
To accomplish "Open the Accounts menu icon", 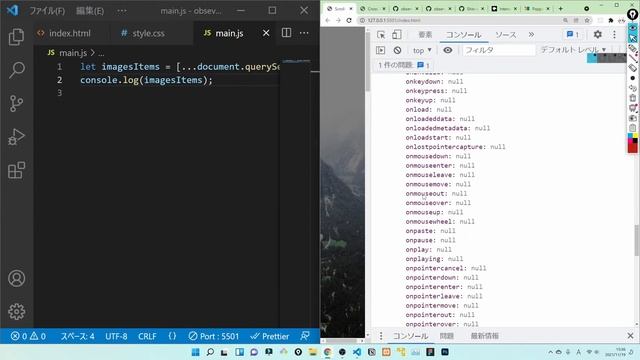I will coord(16,278).
